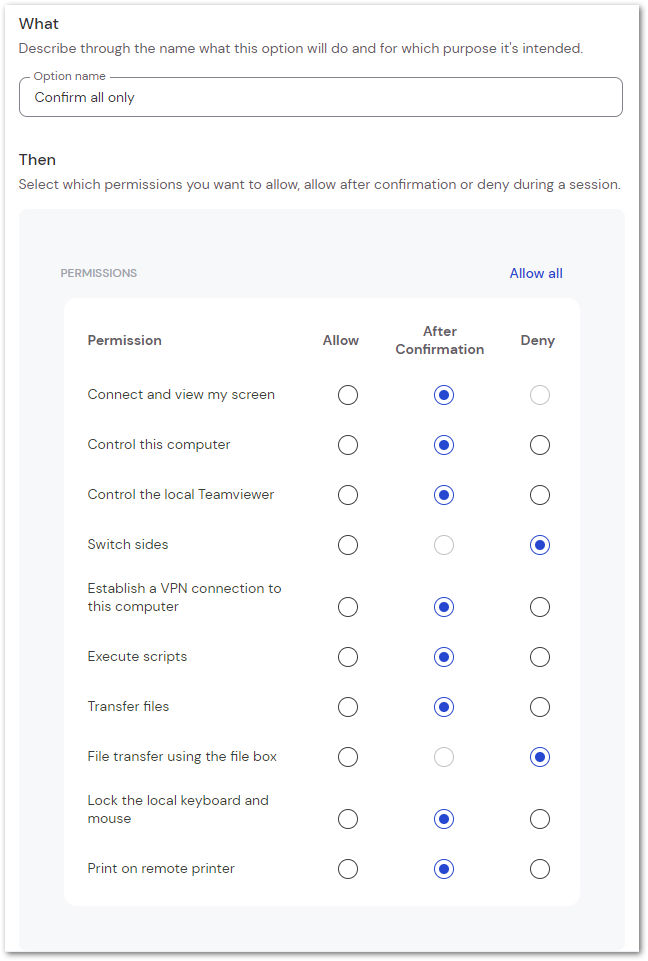Choose Allow for Establish a VPN connection
The width and height of the screenshot is (648, 961).
(348, 607)
